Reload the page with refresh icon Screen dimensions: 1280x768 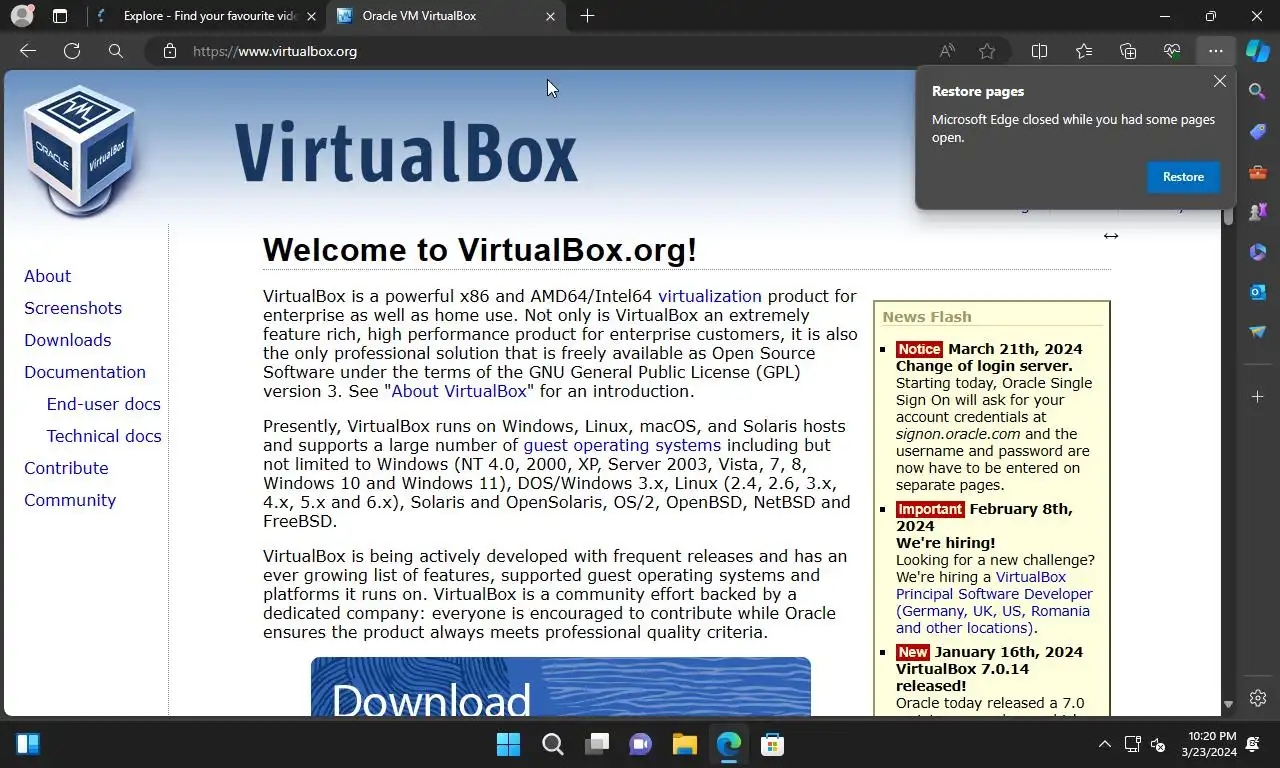pos(72,51)
